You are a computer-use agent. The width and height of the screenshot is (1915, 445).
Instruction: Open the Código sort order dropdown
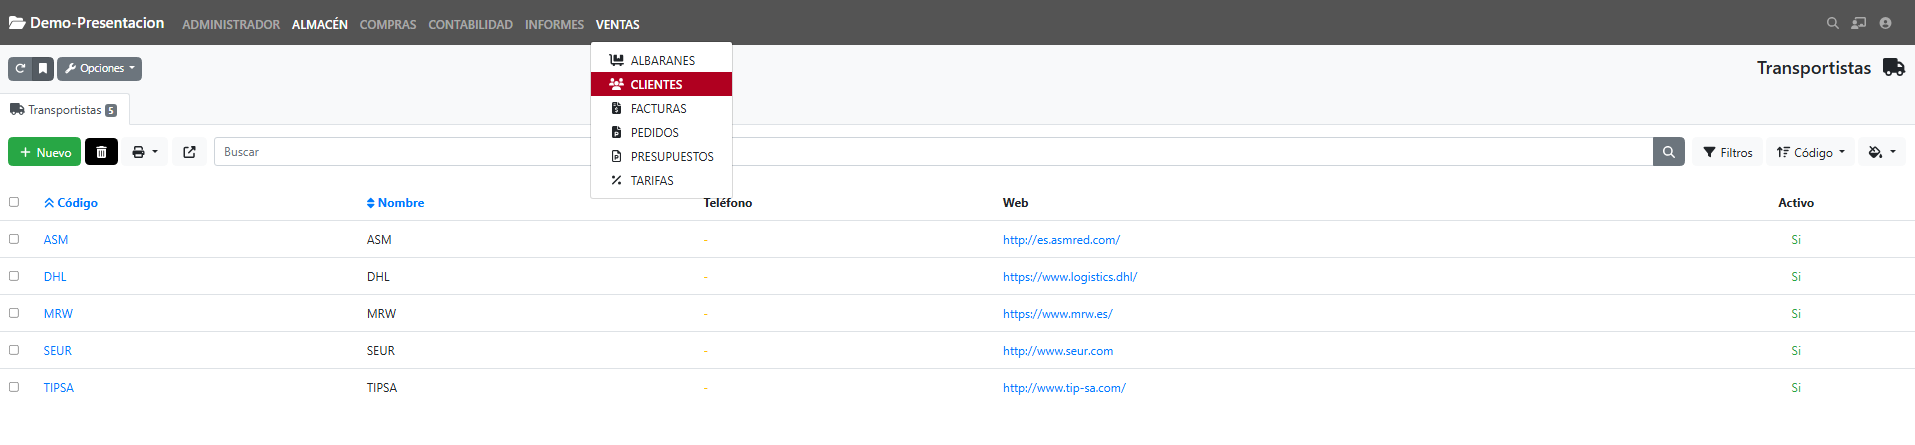(x=1810, y=152)
